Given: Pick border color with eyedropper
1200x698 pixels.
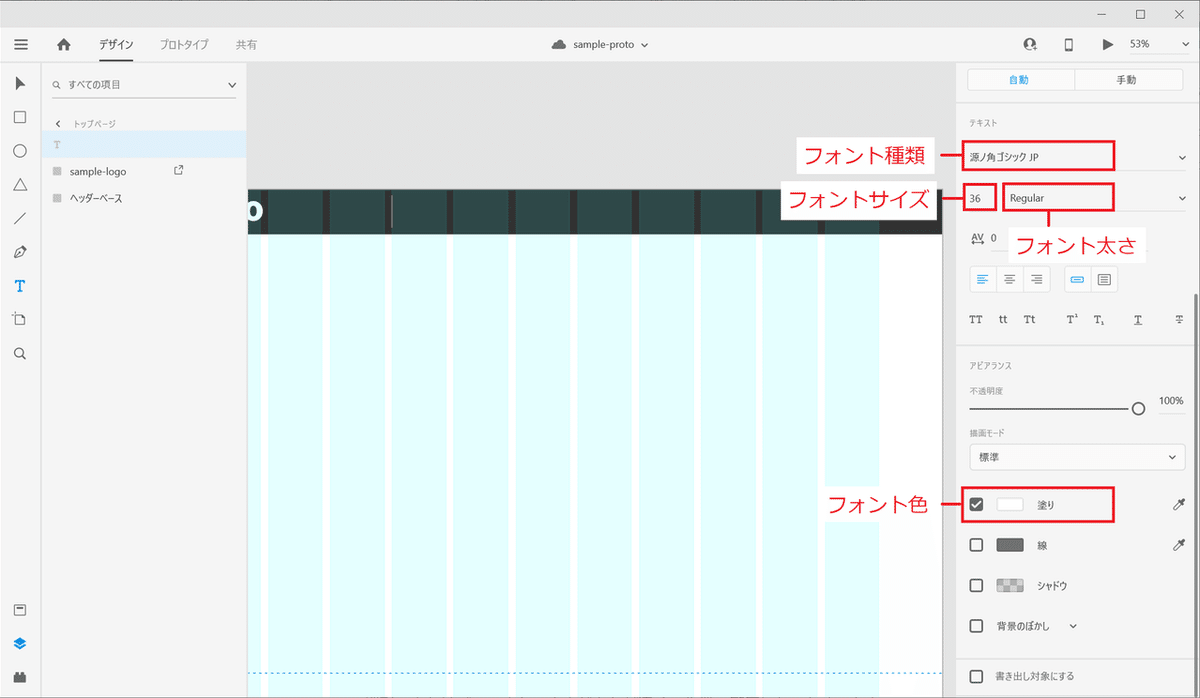Looking at the screenshot, I should tap(1179, 545).
